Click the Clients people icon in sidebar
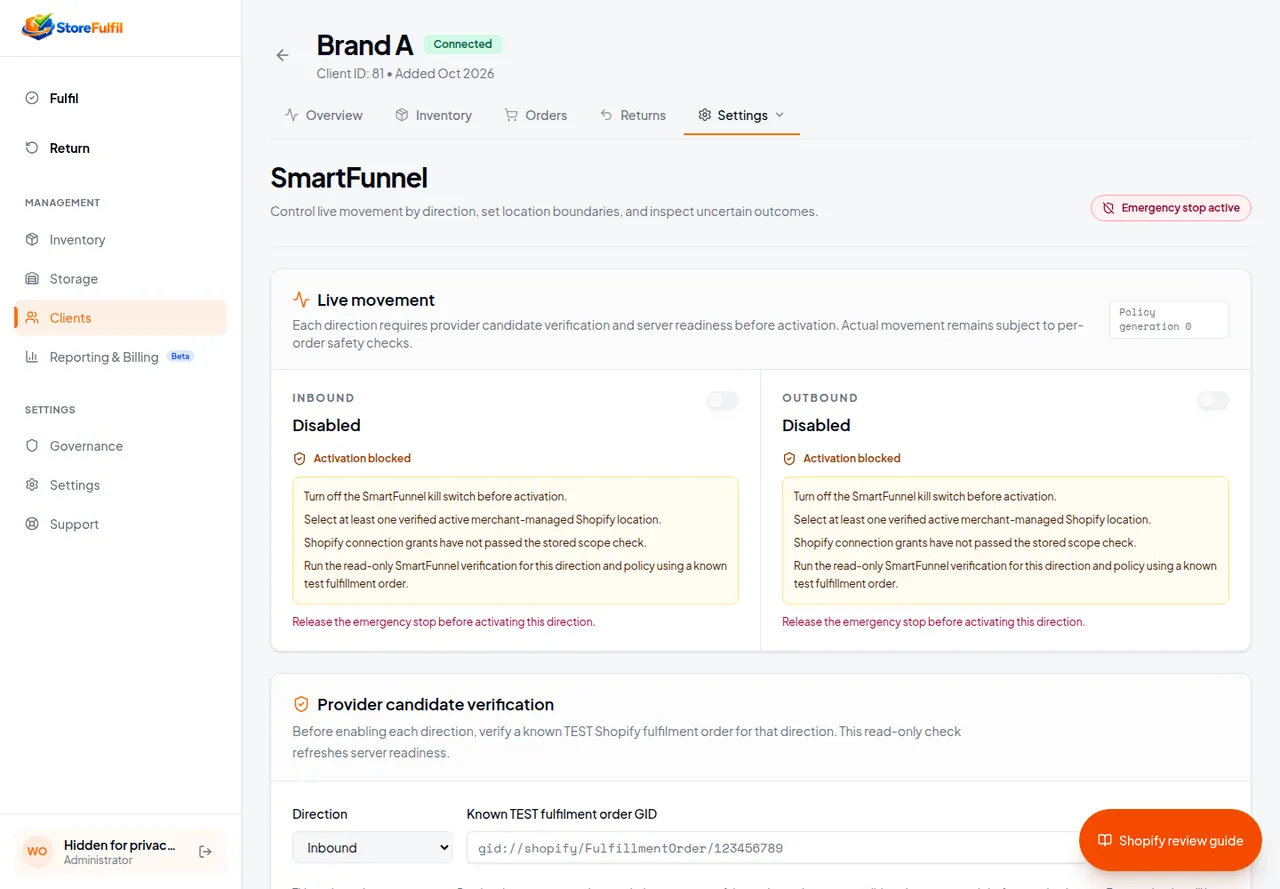Viewport: 1280px width, 889px height. pos(32,318)
